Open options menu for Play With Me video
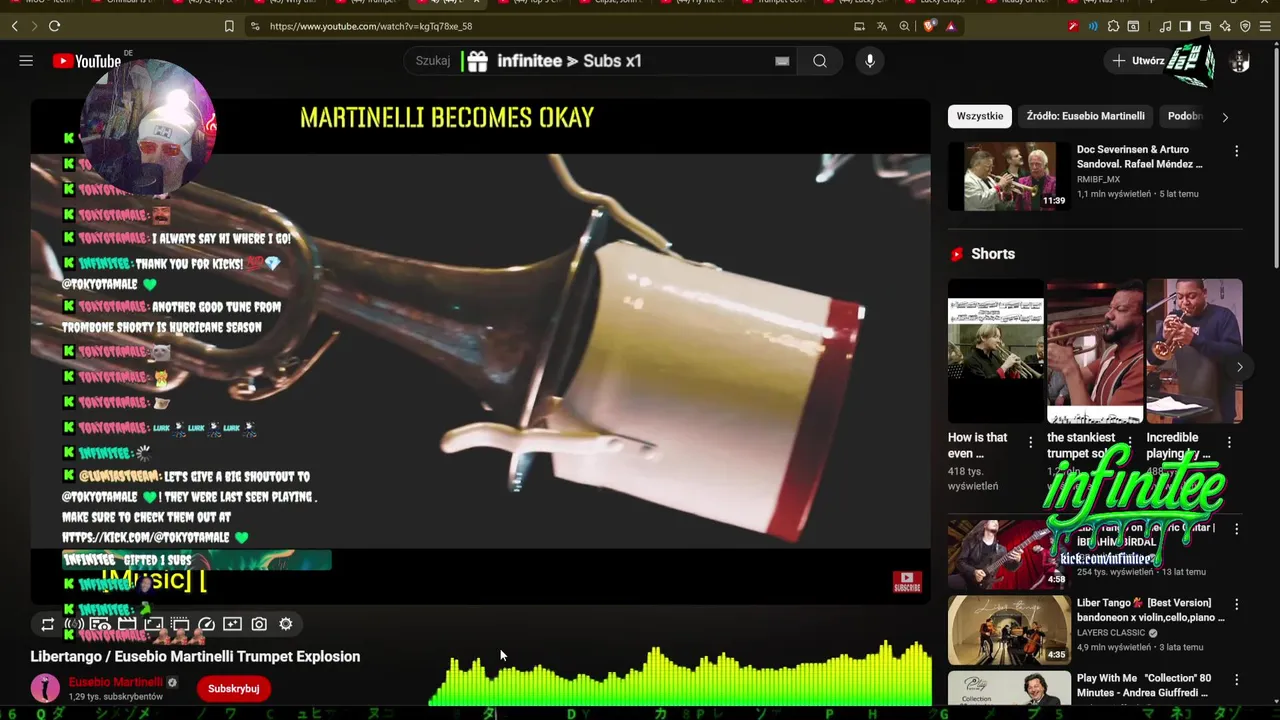 tap(1236, 681)
